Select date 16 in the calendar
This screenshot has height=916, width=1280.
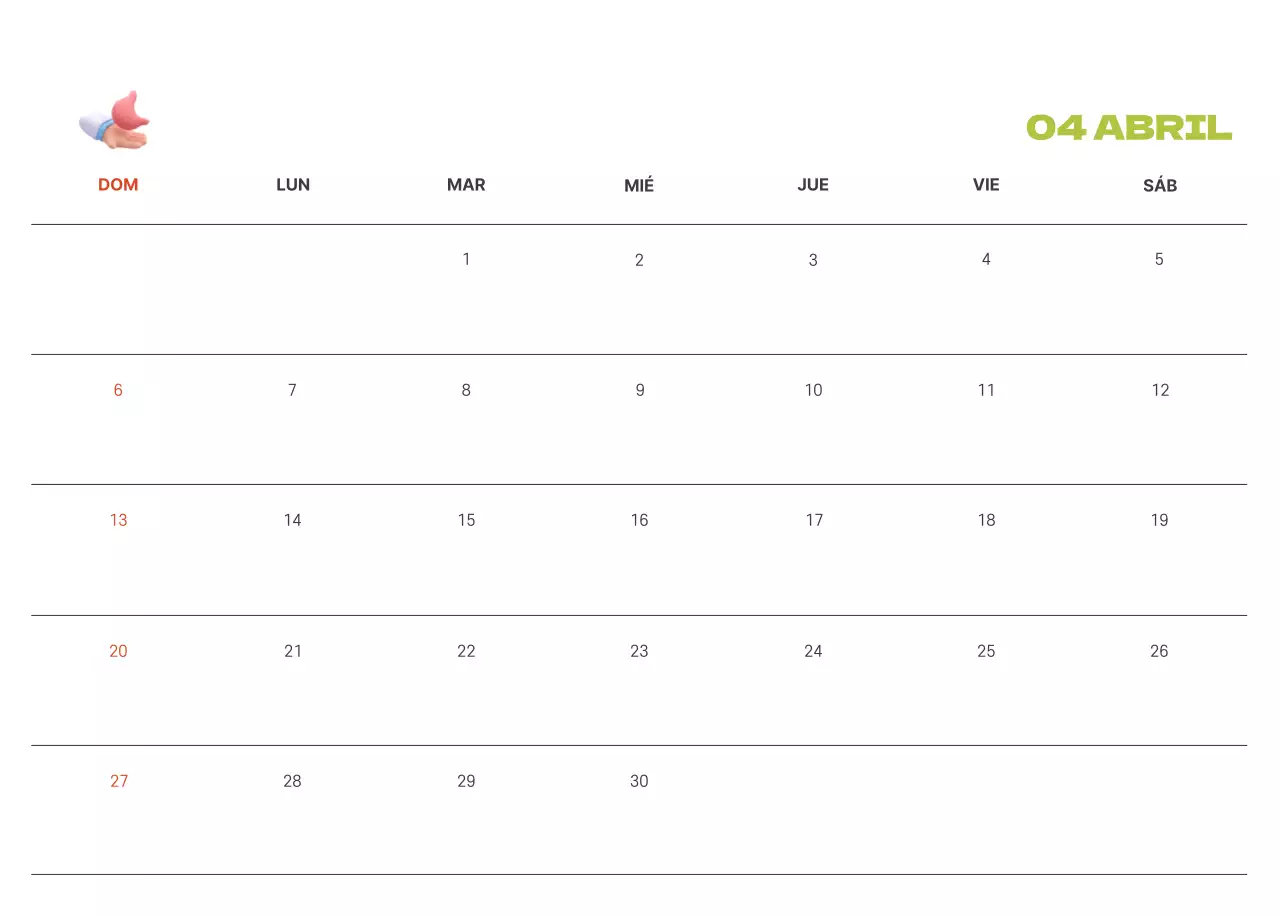639,520
